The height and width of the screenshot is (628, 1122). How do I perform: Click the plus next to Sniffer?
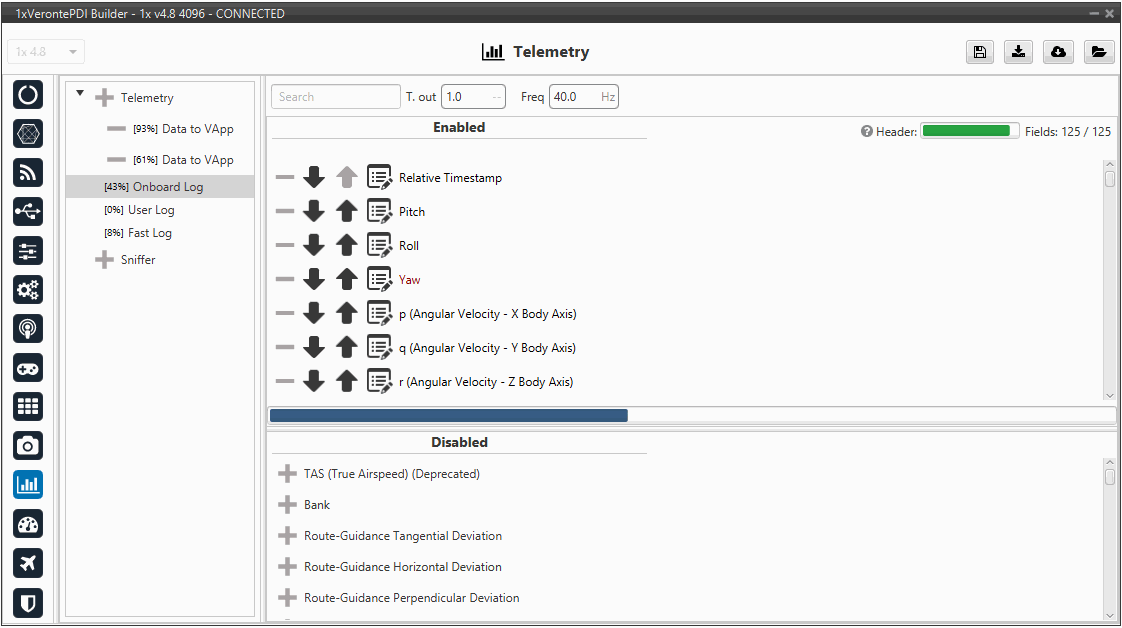pyautogui.click(x=104, y=260)
